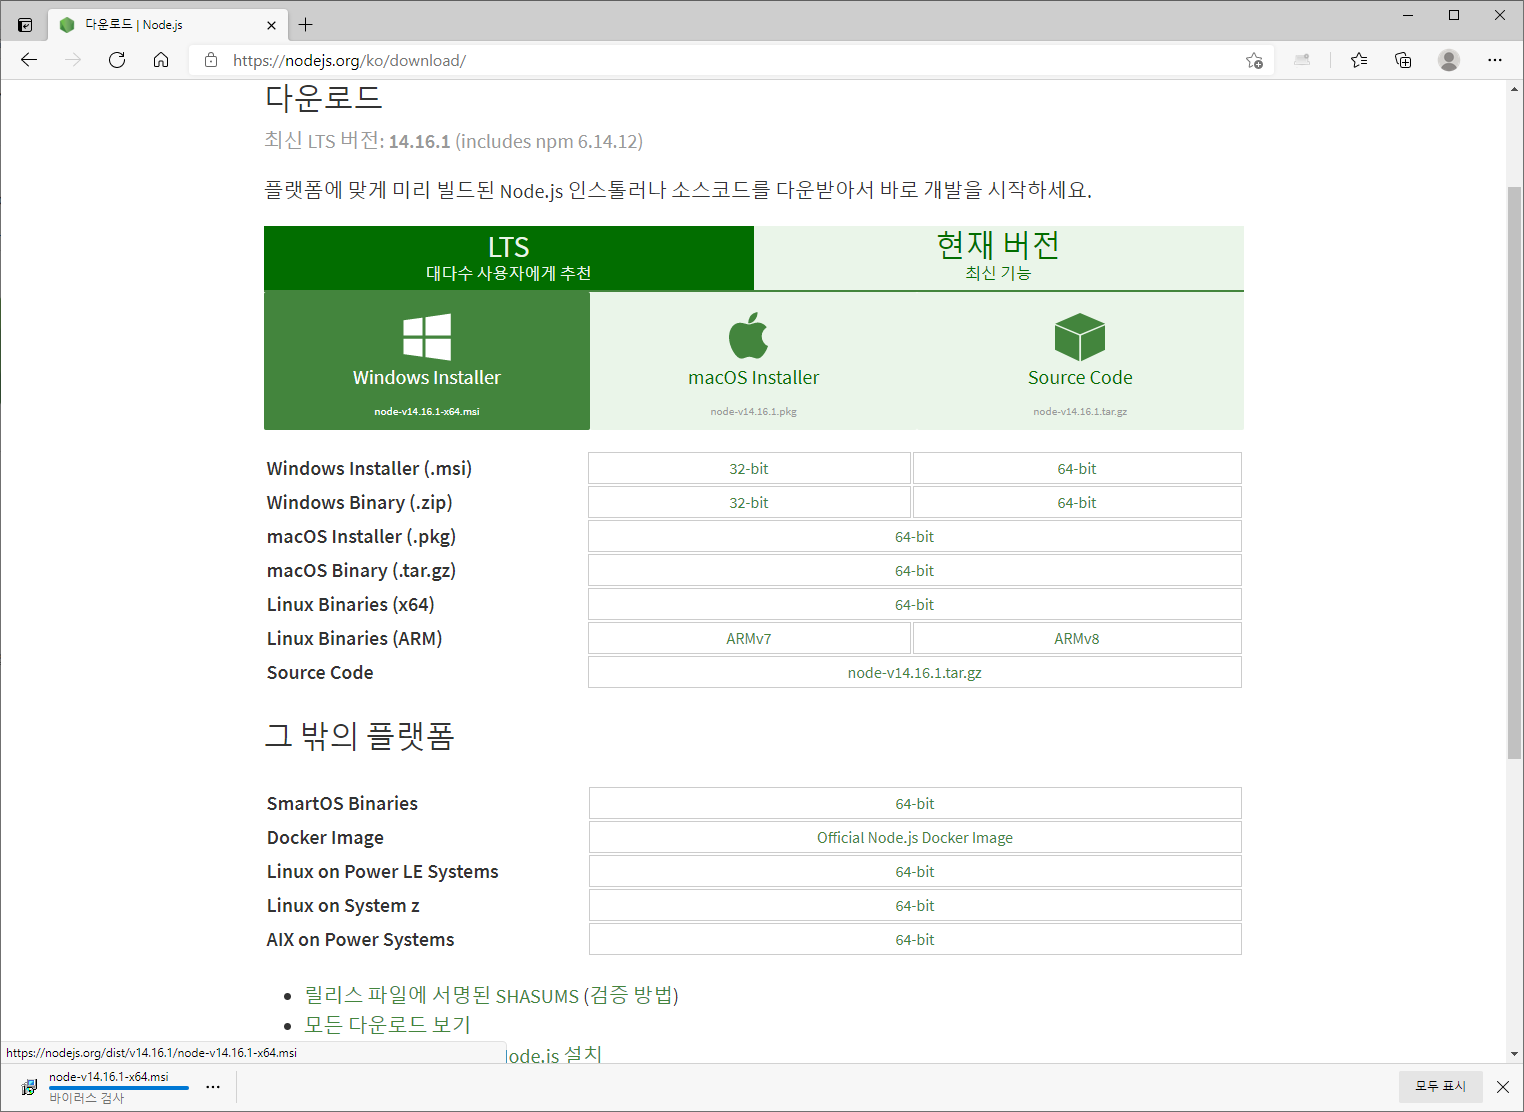Click the user profile avatar
1524x1112 pixels.
click(x=1449, y=60)
